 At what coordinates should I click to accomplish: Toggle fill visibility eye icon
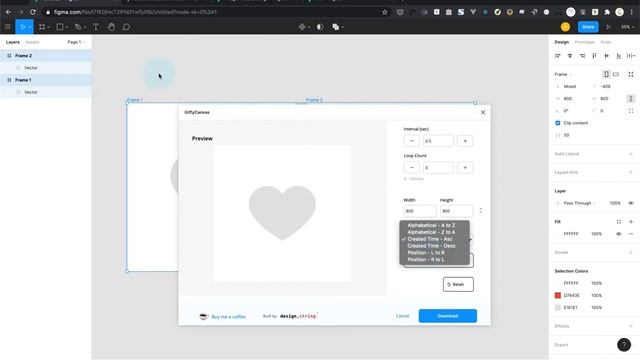pos(618,234)
